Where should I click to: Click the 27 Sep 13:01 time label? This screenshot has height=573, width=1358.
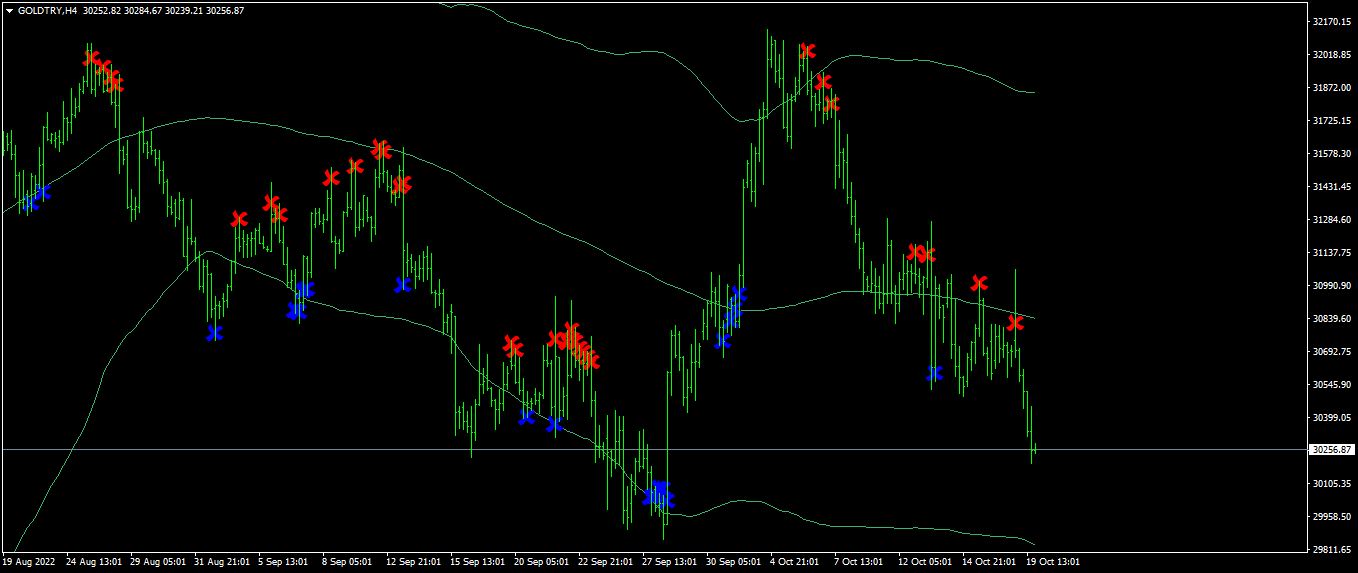click(670, 562)
